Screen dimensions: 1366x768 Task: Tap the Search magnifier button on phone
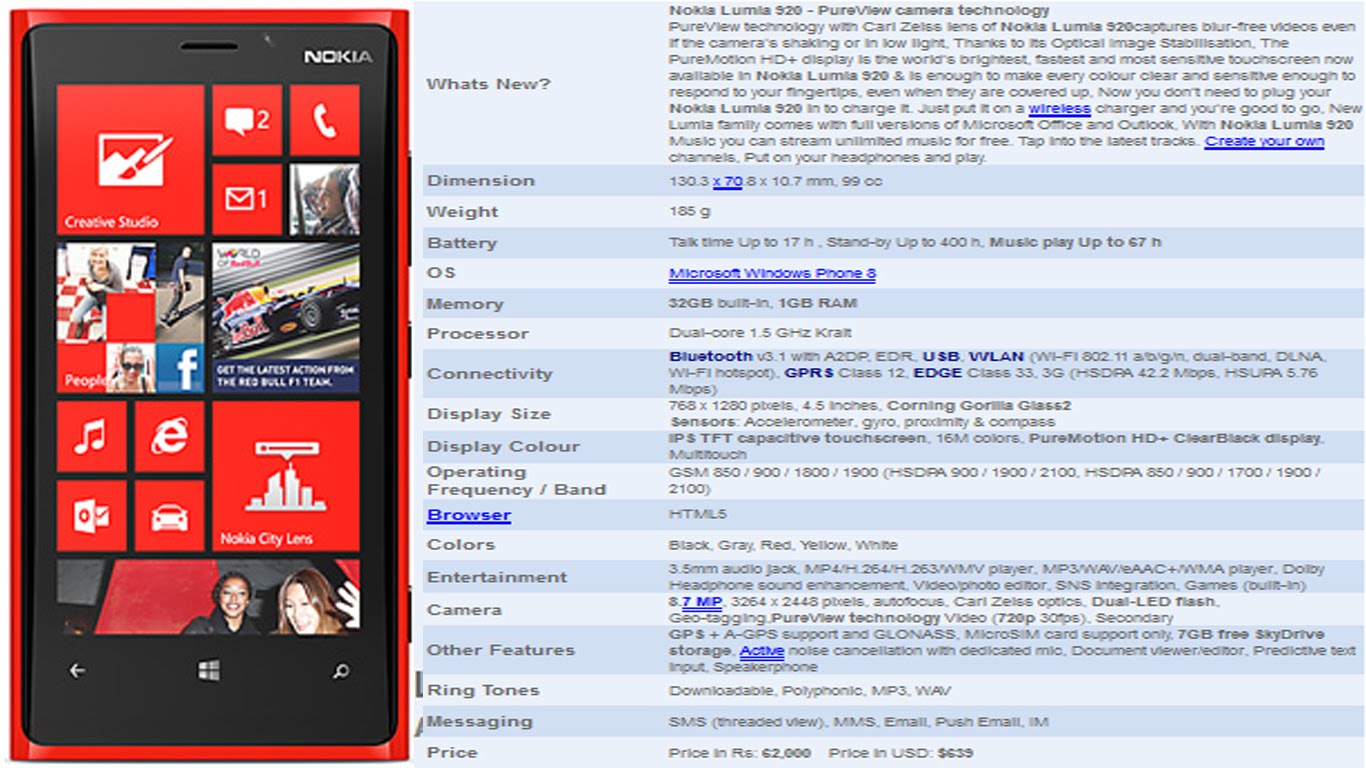click(341, 671)
